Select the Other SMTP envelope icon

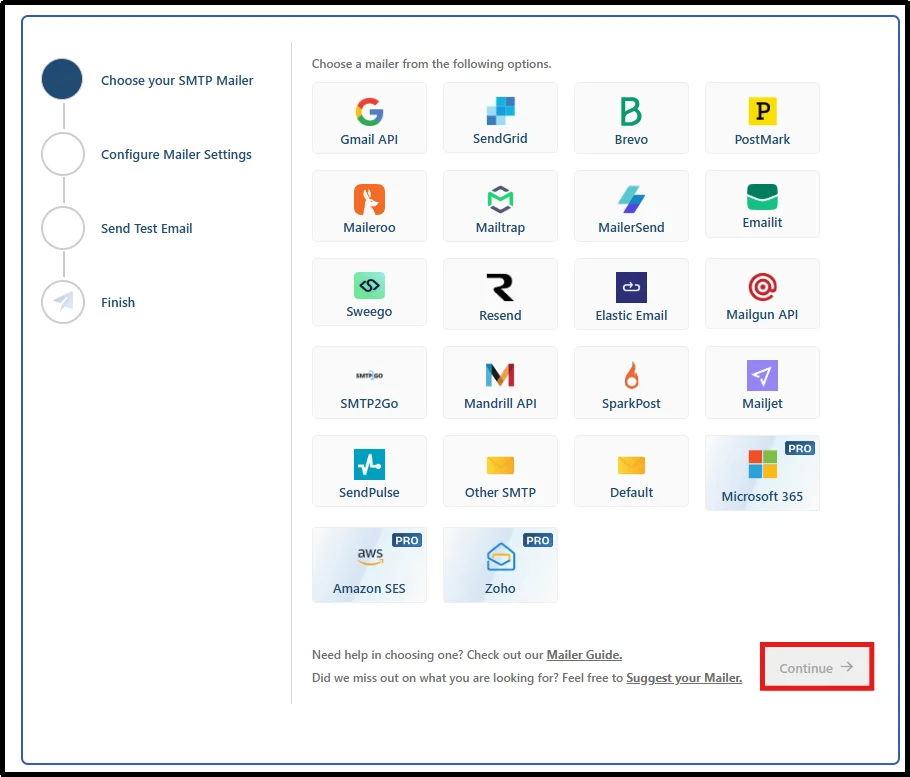[x=500, y=465]
